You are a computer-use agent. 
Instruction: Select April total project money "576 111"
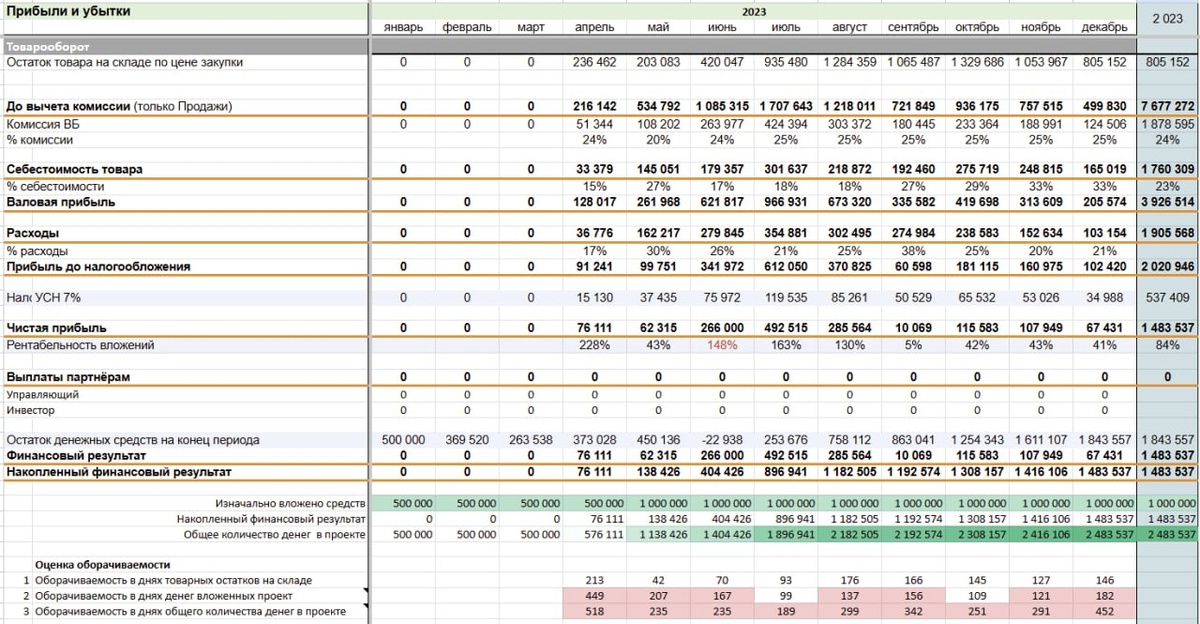pos(602,535)
